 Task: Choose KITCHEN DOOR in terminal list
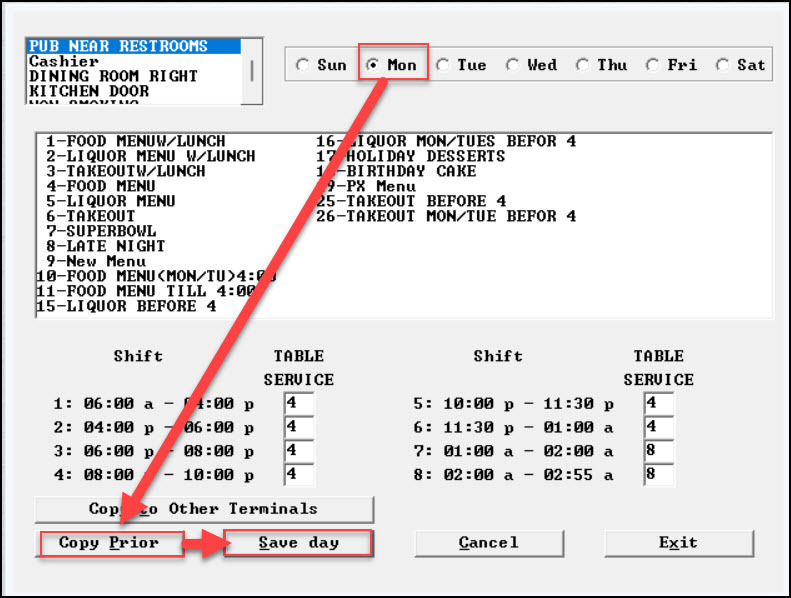(x=89, y=91)
